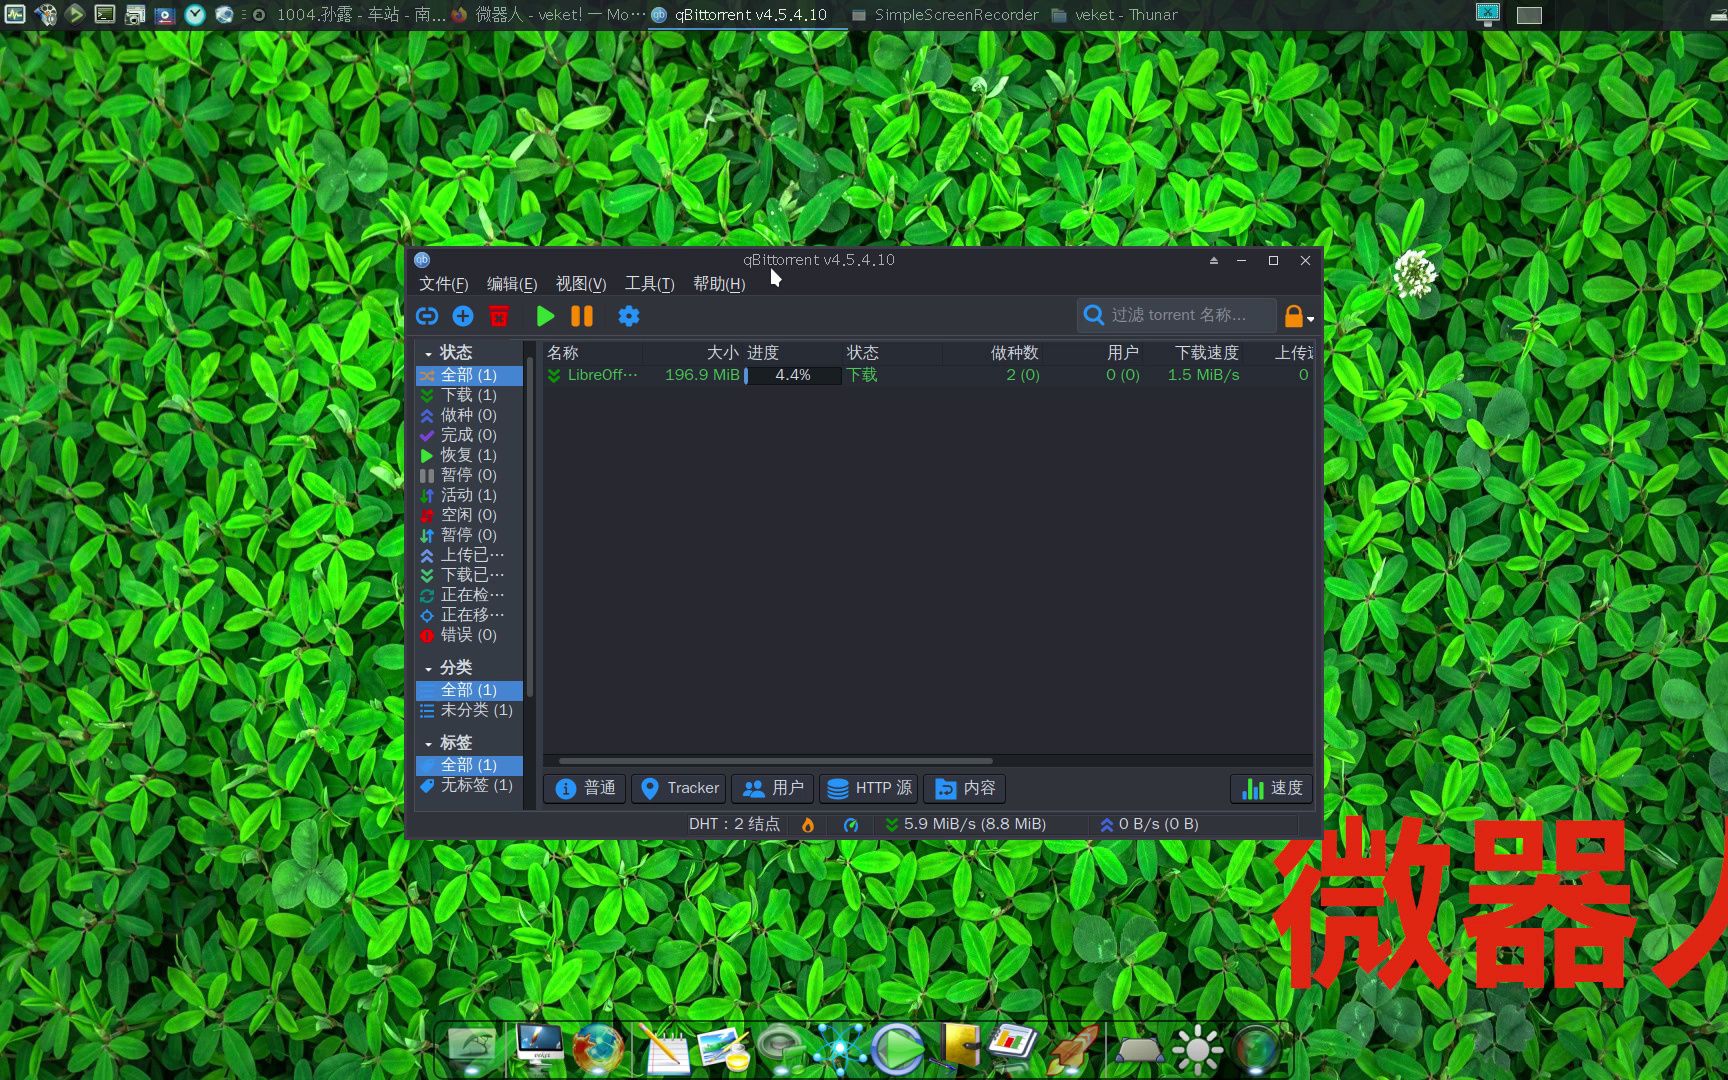Sort by the 用户 column header
Image resolution: width=1728 pixels, height=1080 pixels.
point(1092,353)
